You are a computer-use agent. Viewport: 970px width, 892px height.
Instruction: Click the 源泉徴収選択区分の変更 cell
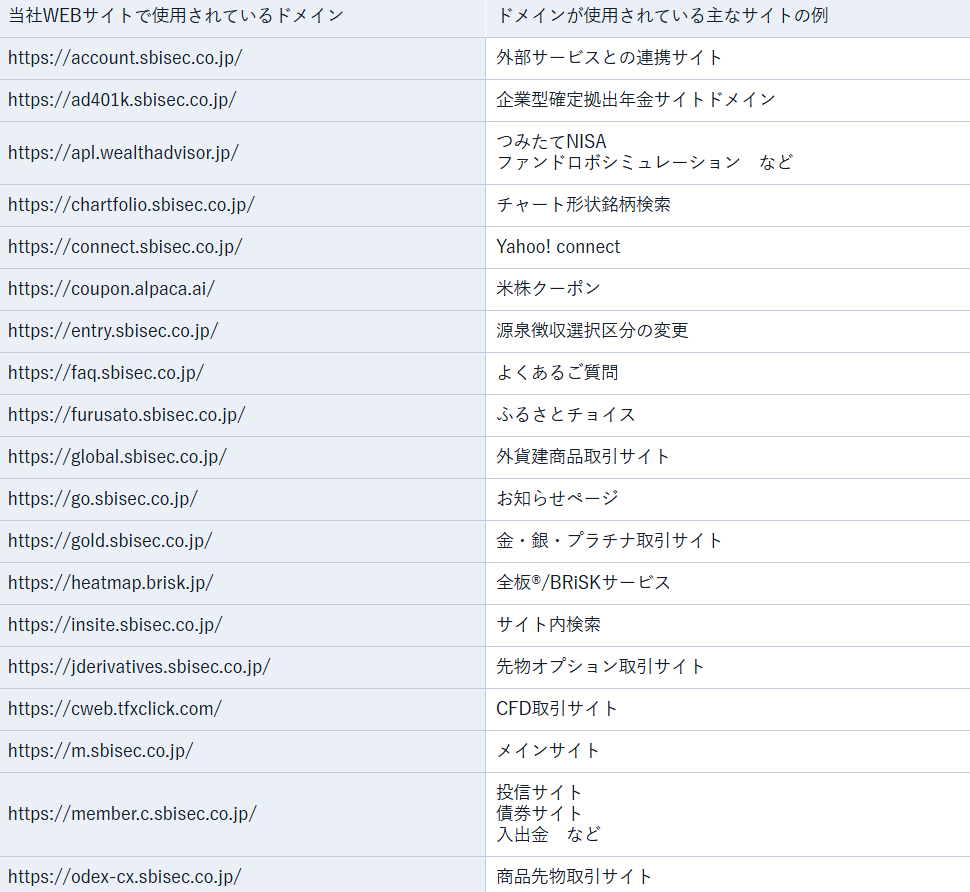[728, 332]
